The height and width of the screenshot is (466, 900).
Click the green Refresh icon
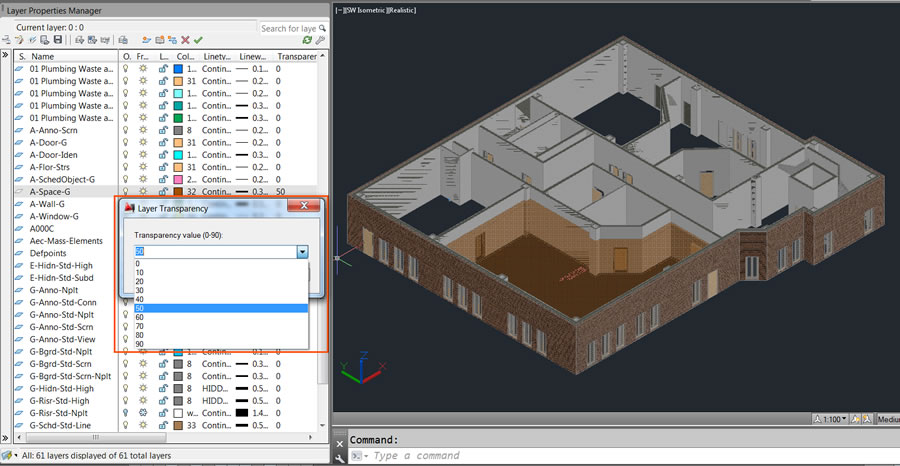pos(307,40)
